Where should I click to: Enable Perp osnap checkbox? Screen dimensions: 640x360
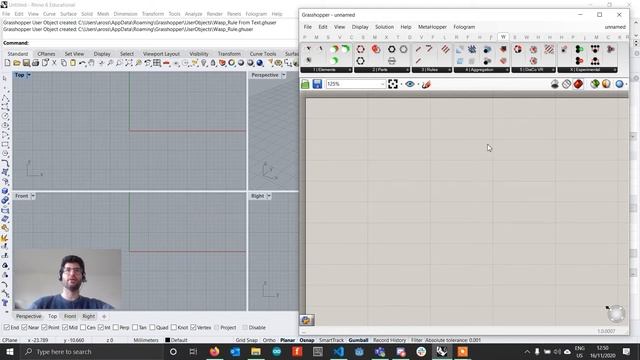pos(116,327)
